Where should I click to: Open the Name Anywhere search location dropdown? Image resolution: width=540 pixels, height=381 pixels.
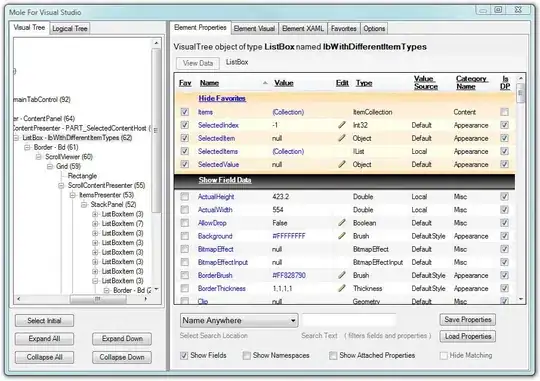tap(239, 320)
